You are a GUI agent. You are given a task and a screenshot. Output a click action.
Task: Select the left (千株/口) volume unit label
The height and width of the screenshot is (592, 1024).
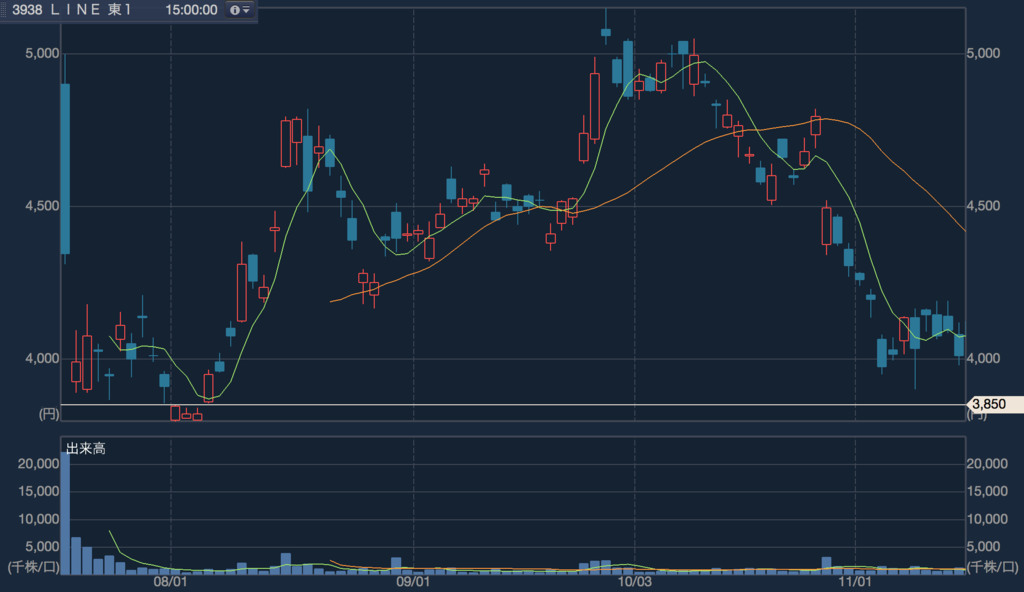point(33,567)
